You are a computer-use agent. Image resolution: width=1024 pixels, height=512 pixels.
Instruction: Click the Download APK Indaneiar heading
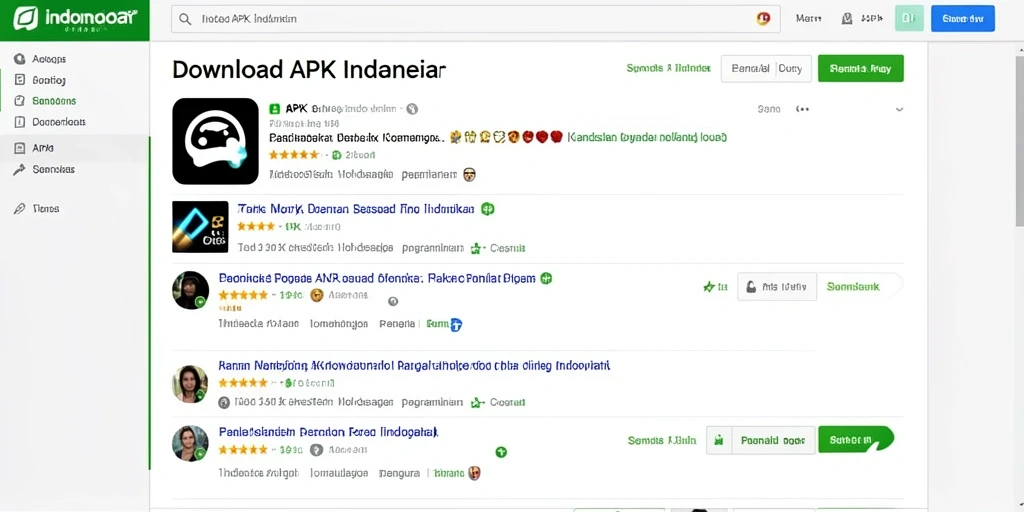tap(310, 69)
